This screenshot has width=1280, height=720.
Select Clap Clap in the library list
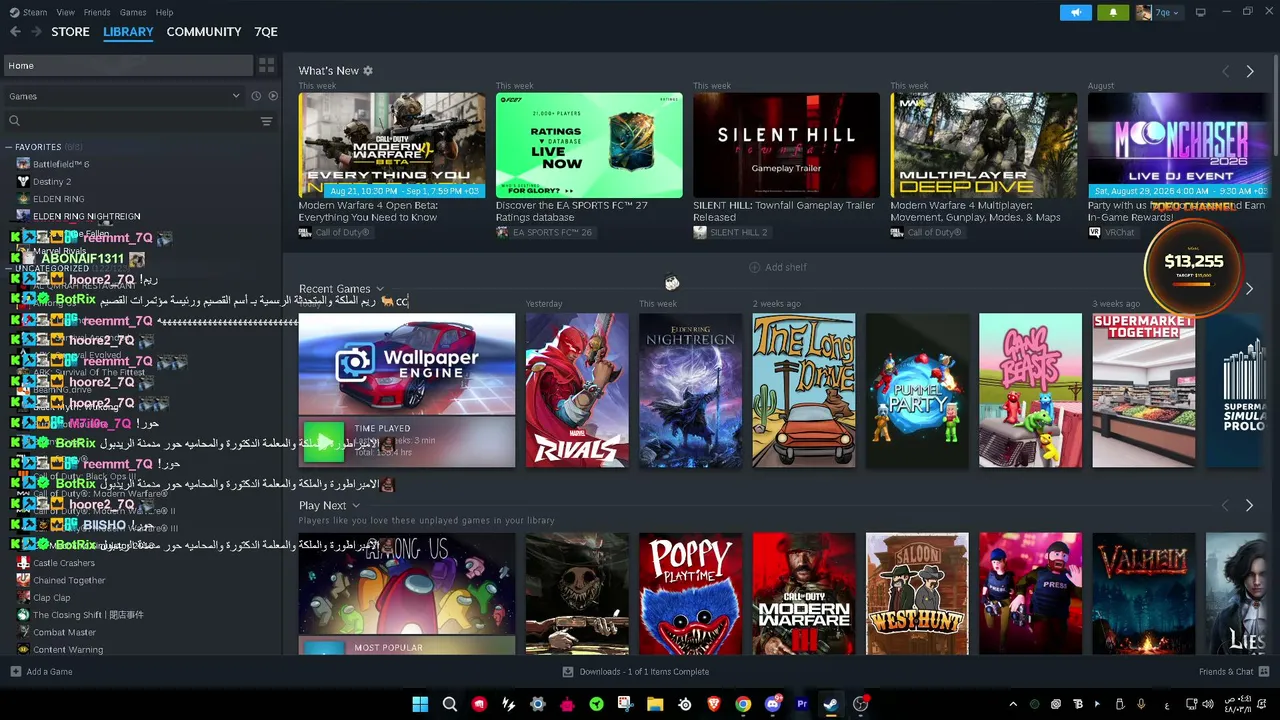(52, 598)
